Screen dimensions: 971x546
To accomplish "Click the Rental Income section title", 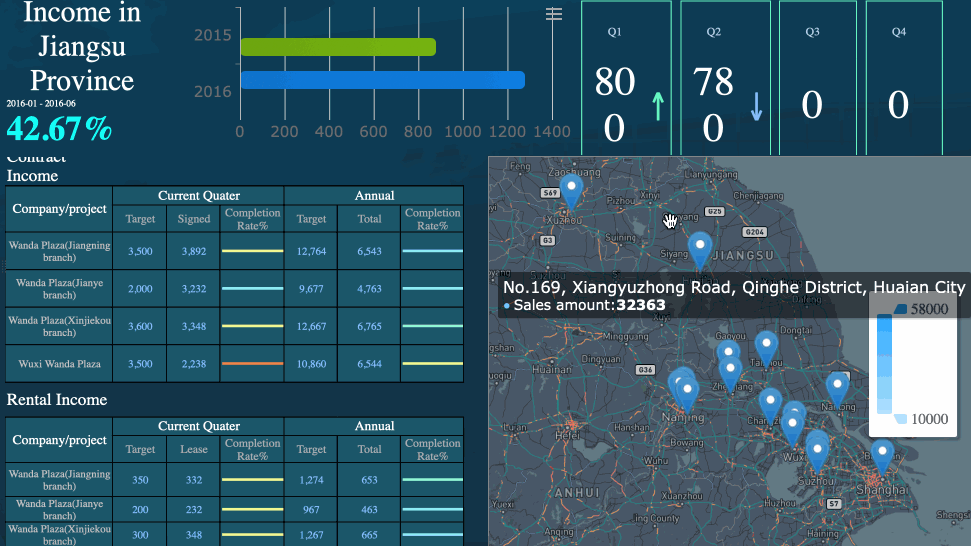I will coord(57,400).
